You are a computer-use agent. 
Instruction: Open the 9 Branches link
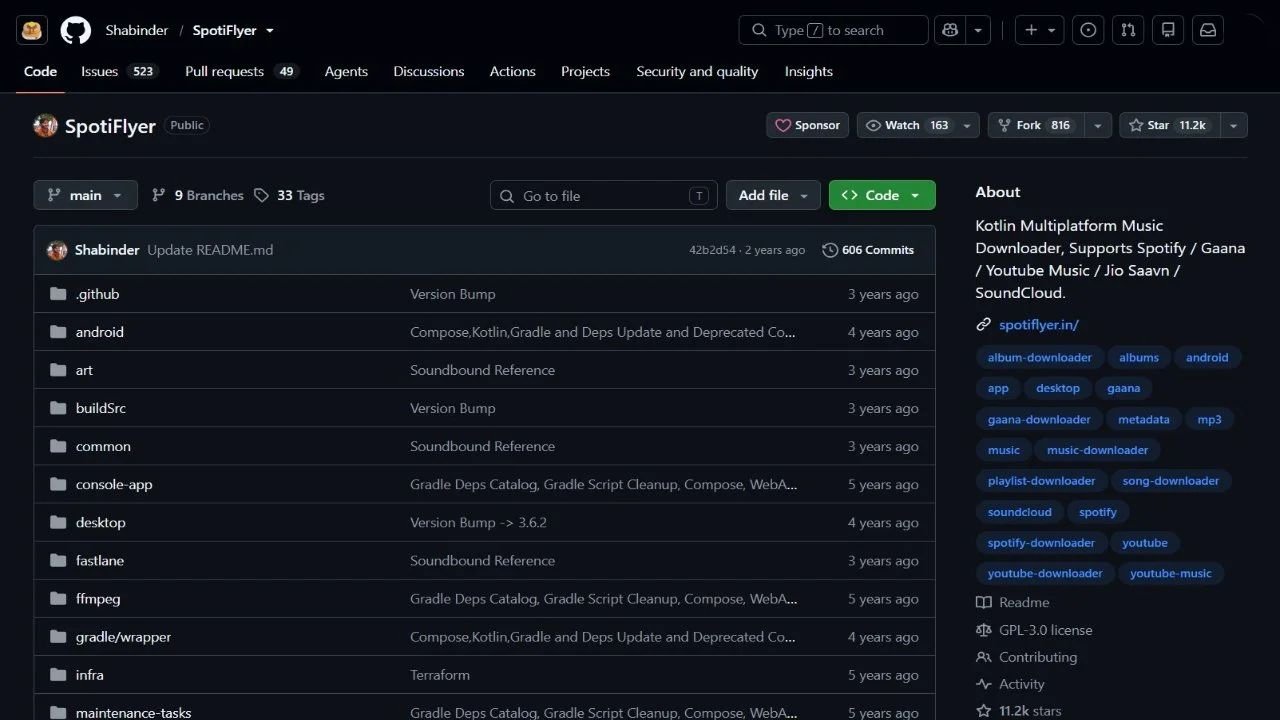point(198,195)
